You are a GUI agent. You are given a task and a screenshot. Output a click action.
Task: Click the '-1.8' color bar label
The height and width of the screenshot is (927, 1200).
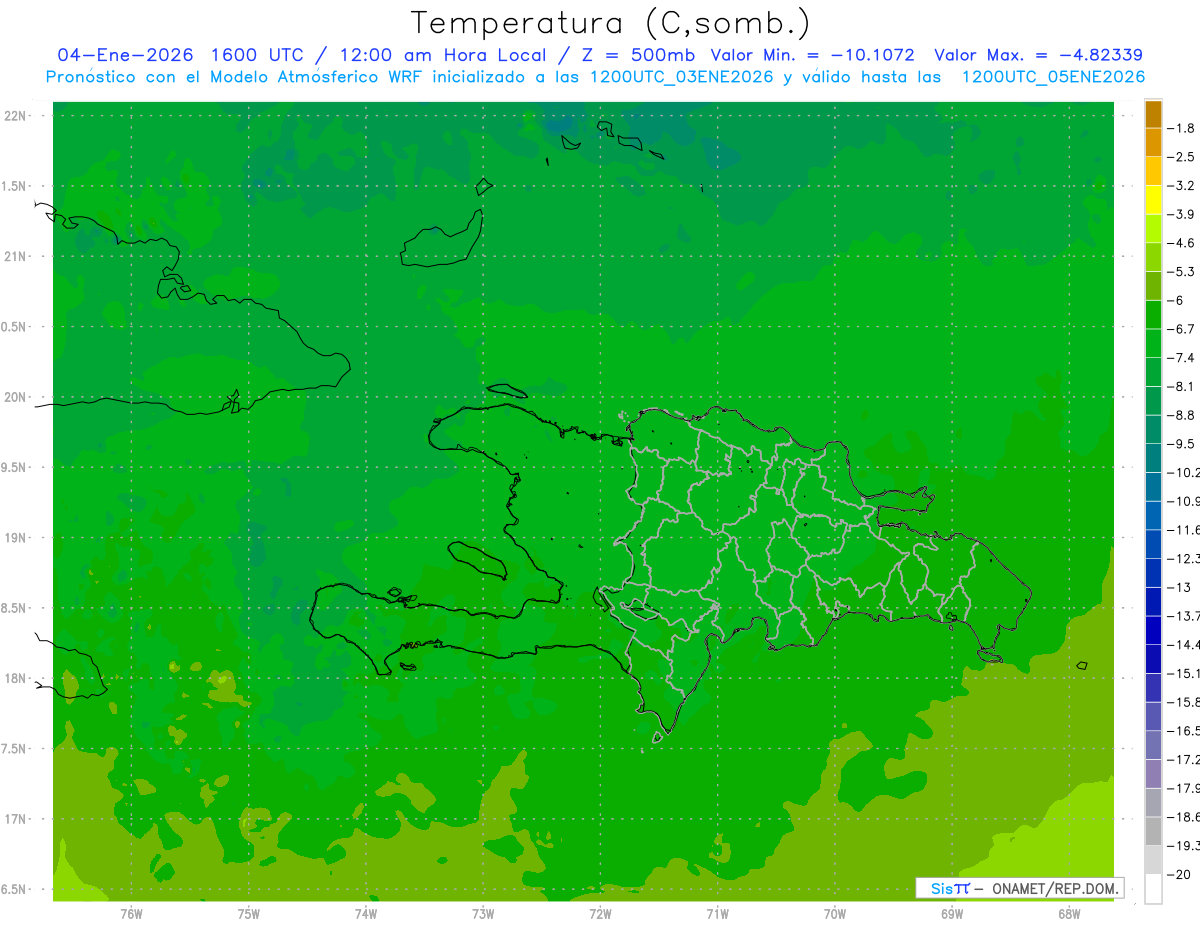pyautogui.click(x=1182, y=128)
